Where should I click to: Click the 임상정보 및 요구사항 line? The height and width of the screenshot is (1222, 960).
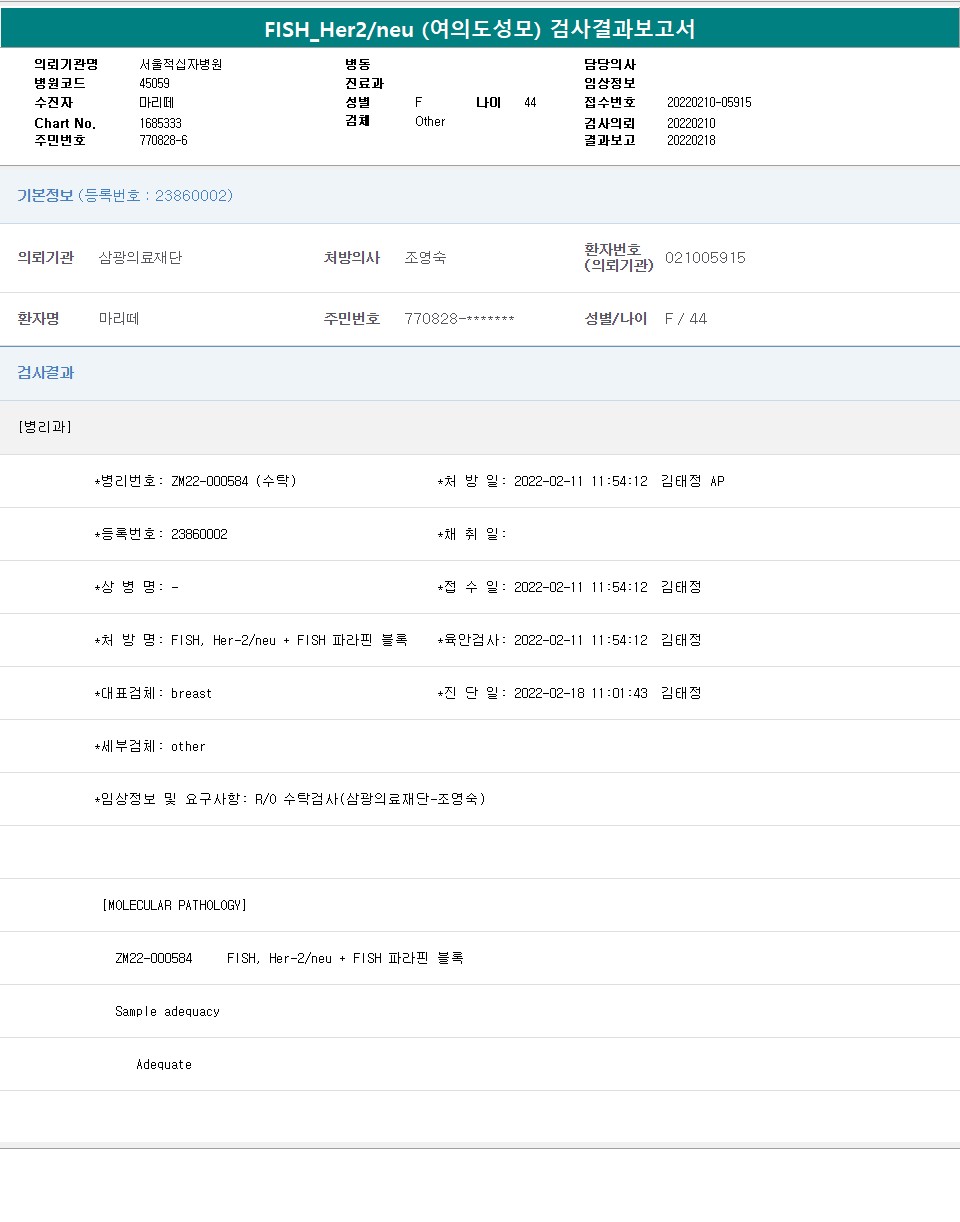click(x=290, y=799)
